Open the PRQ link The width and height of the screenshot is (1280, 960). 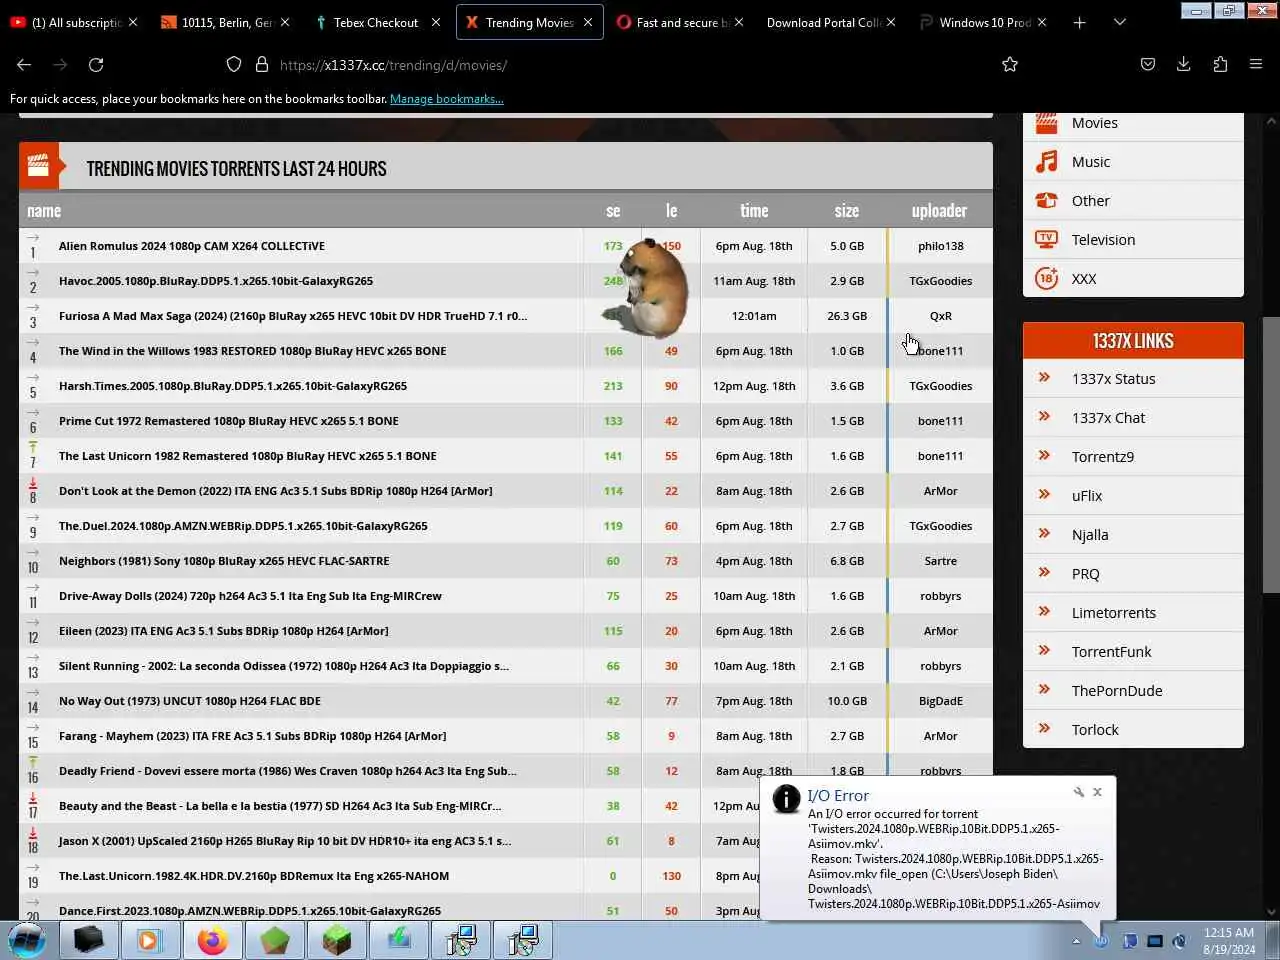pos(1085,574)
